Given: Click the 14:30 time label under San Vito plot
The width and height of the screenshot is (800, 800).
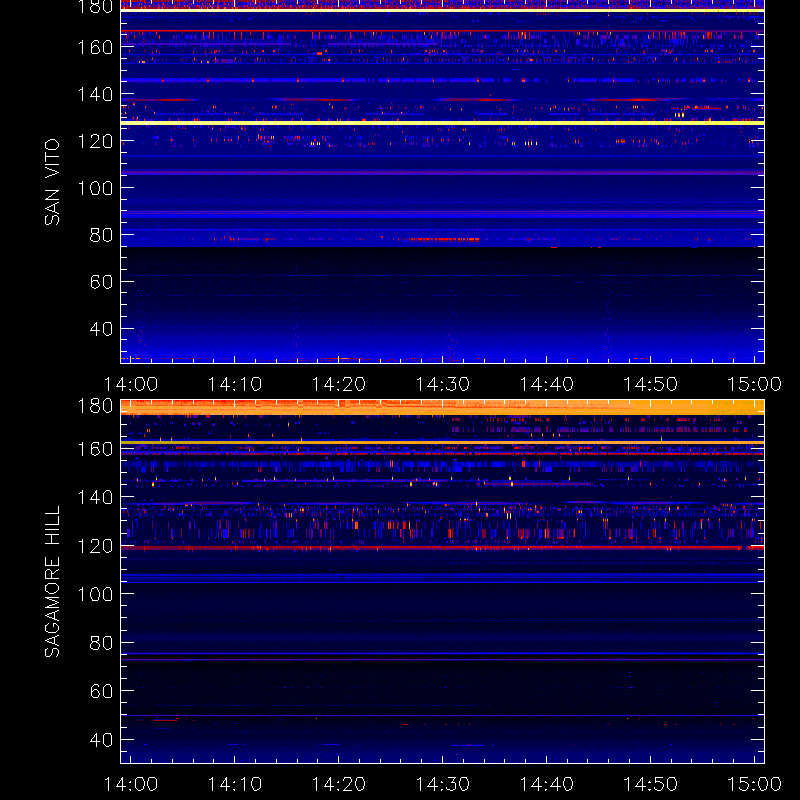Looking at the screenshot, I should click(x=442, y=384).
